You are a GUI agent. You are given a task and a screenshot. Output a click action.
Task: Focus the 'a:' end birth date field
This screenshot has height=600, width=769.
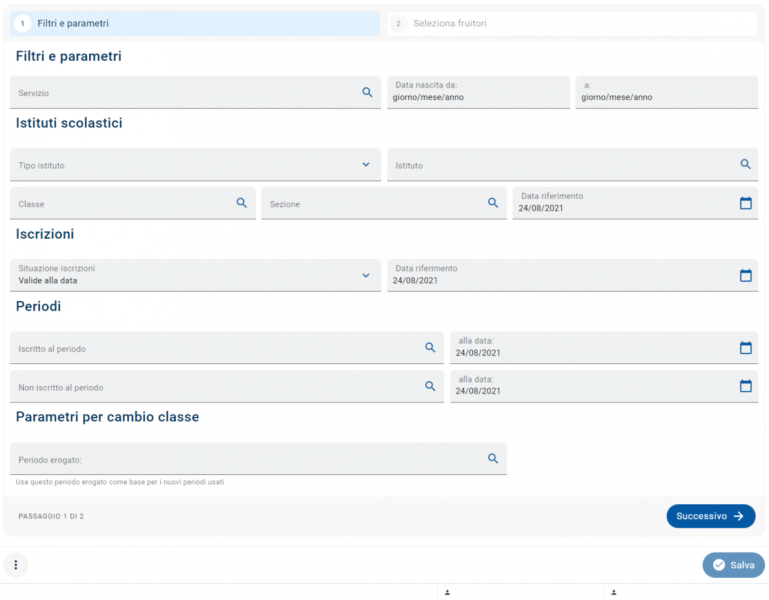coord(666,92)
